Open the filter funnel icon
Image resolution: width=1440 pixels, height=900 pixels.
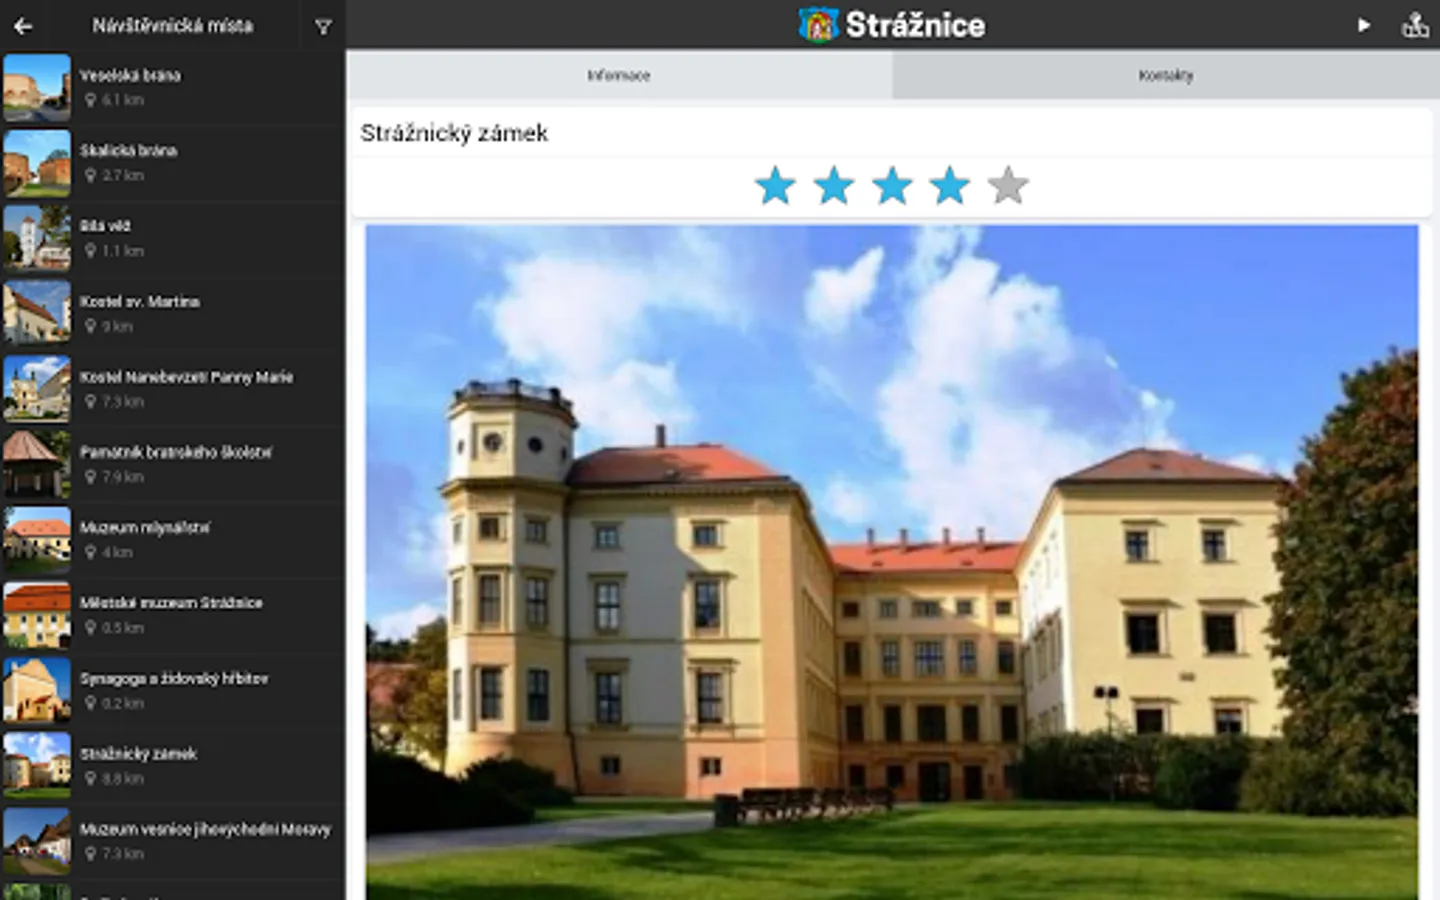(323, 27)
